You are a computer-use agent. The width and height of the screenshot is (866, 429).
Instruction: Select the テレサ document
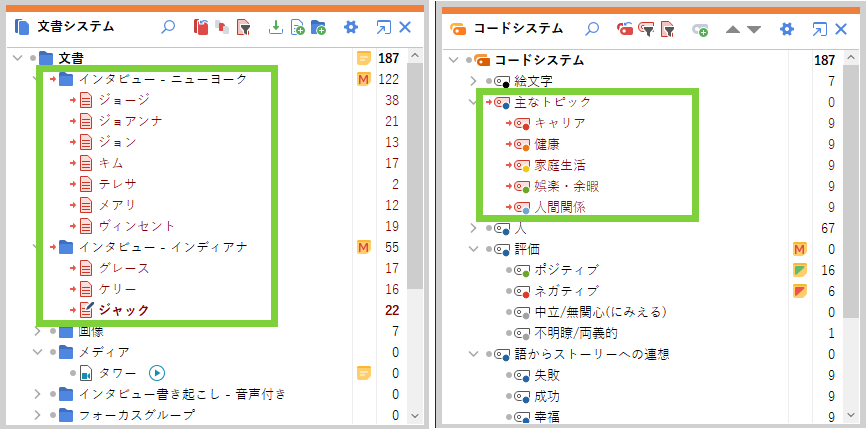point(117,184)
